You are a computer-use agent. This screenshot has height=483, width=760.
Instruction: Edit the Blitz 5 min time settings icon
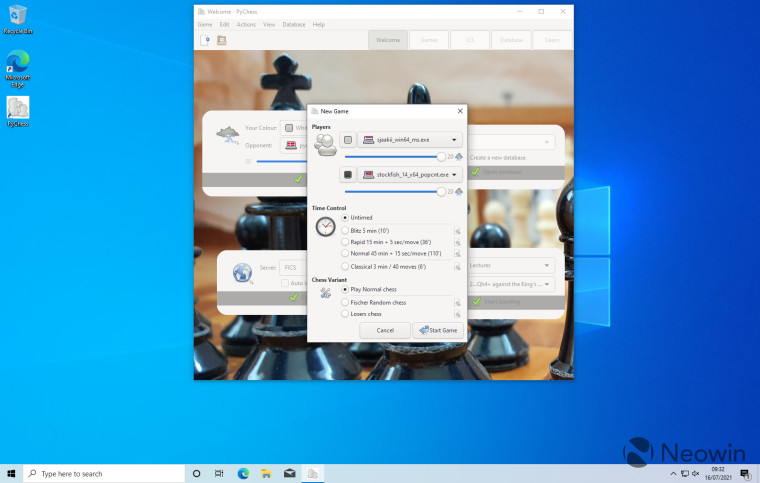[457, 231]
